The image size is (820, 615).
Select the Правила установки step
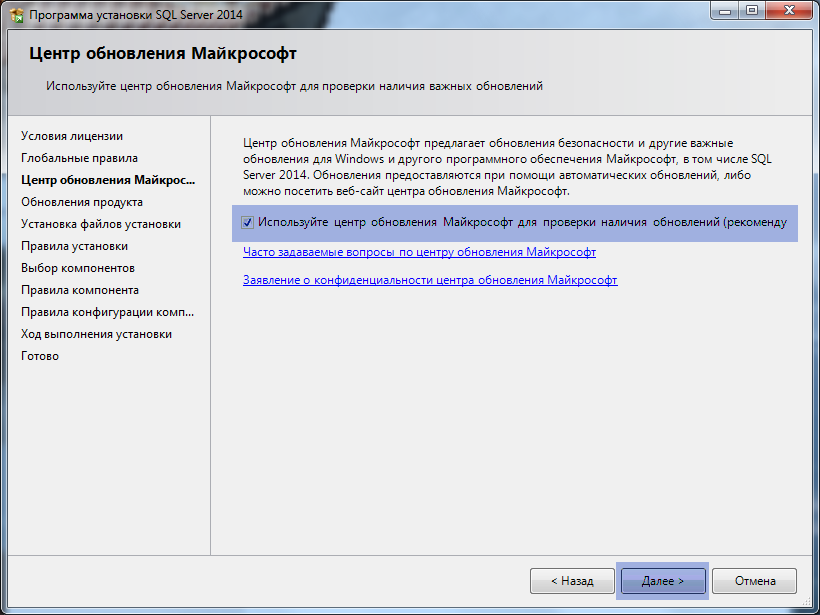tap(74, 246)
